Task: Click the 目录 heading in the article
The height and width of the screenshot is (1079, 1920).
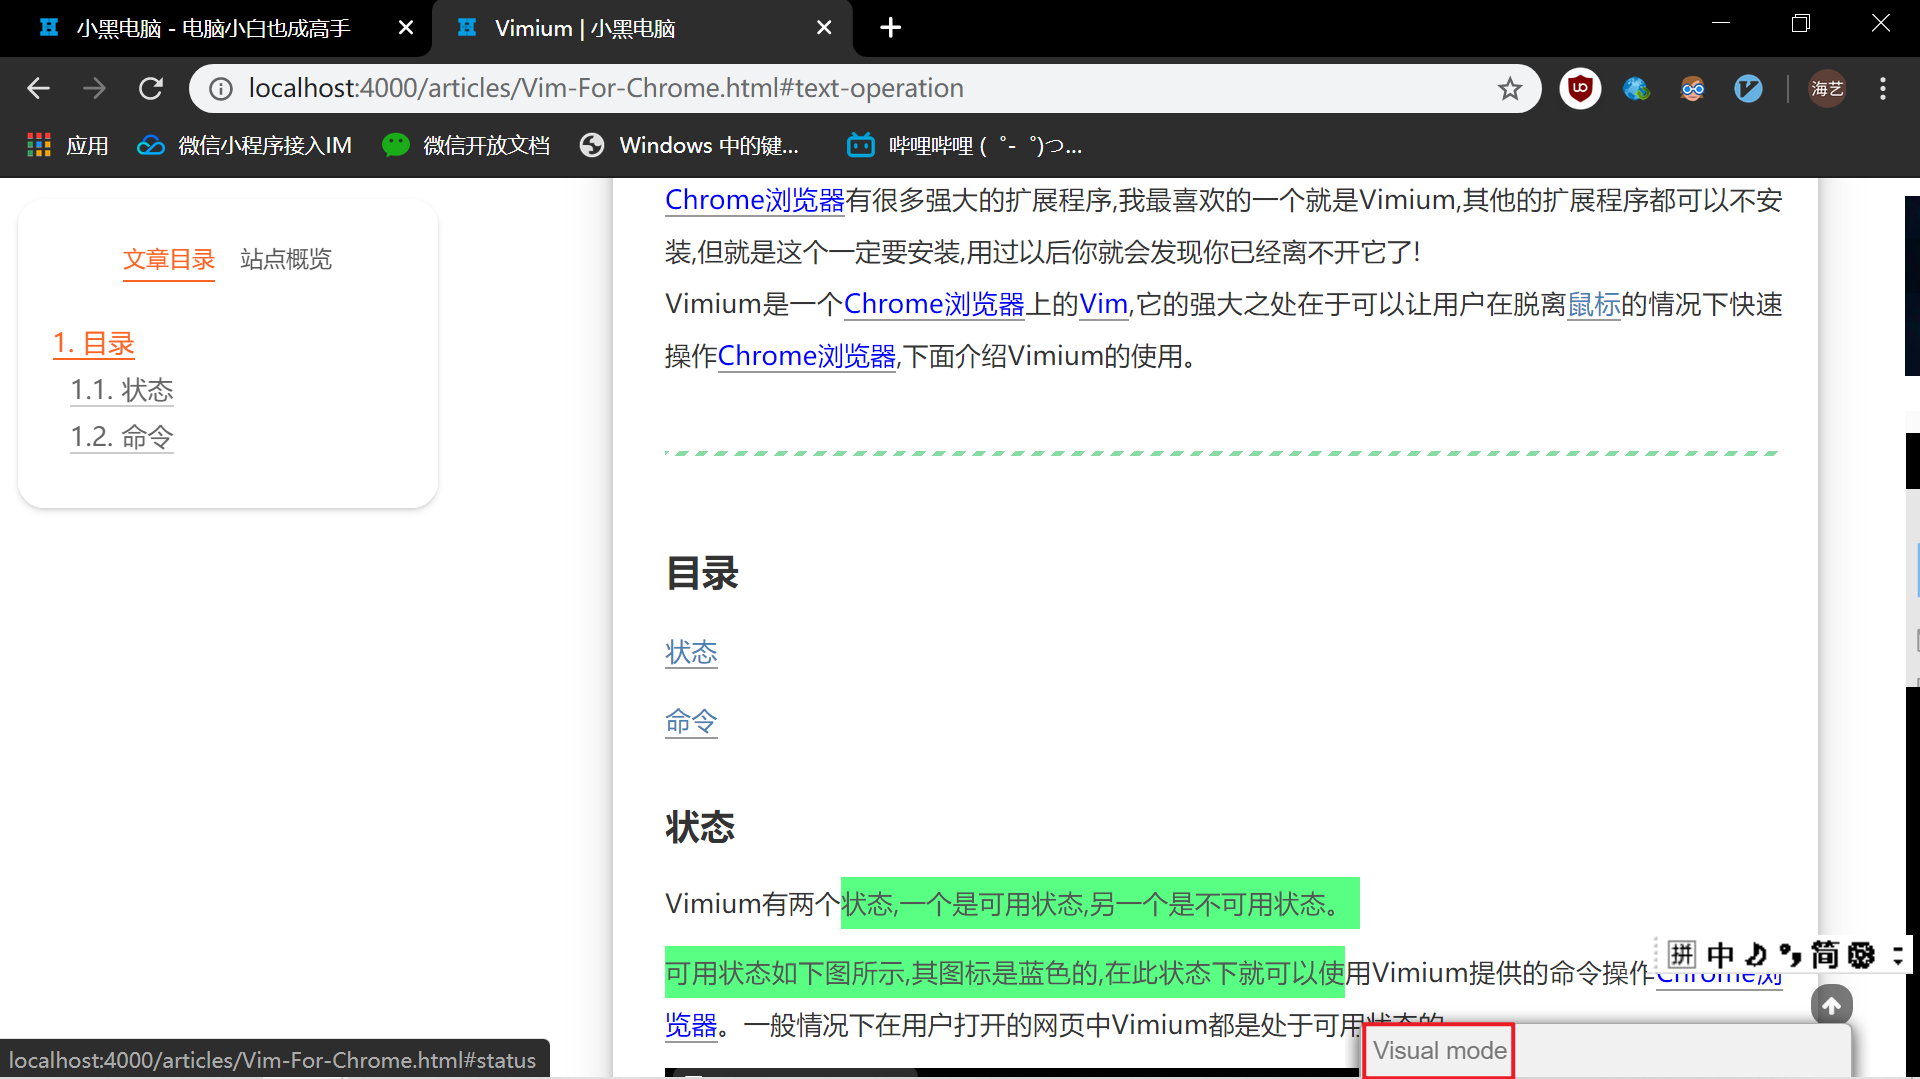Action: pos(702,574)
